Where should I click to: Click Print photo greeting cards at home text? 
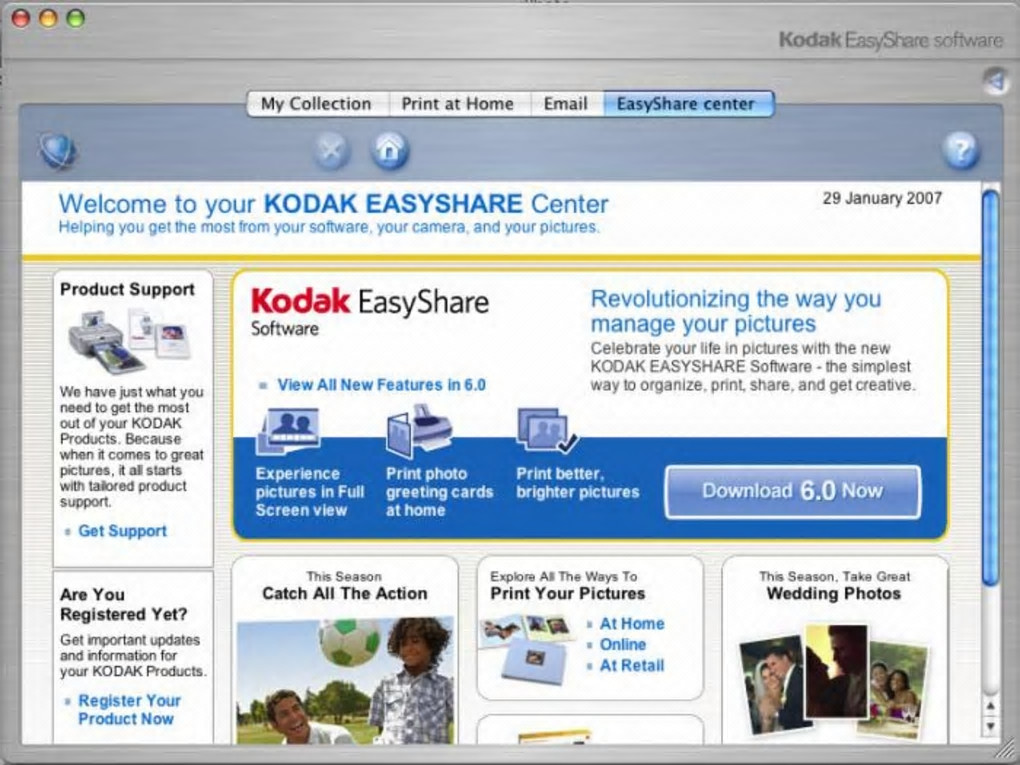pos(439,492)
